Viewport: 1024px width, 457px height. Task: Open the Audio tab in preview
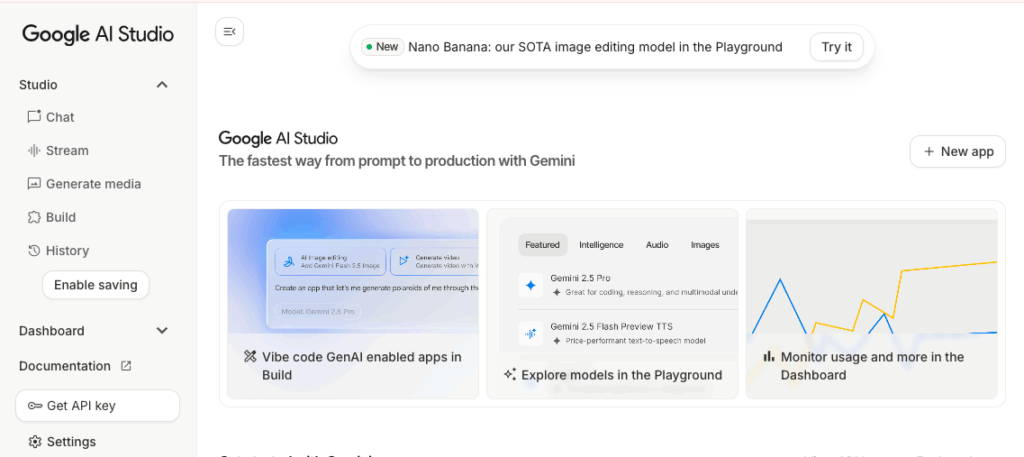(x=657, y=245)
